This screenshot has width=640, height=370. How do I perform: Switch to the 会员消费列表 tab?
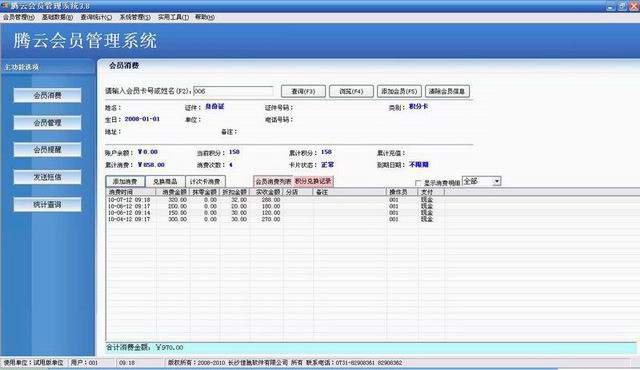(x=273, y=182)
